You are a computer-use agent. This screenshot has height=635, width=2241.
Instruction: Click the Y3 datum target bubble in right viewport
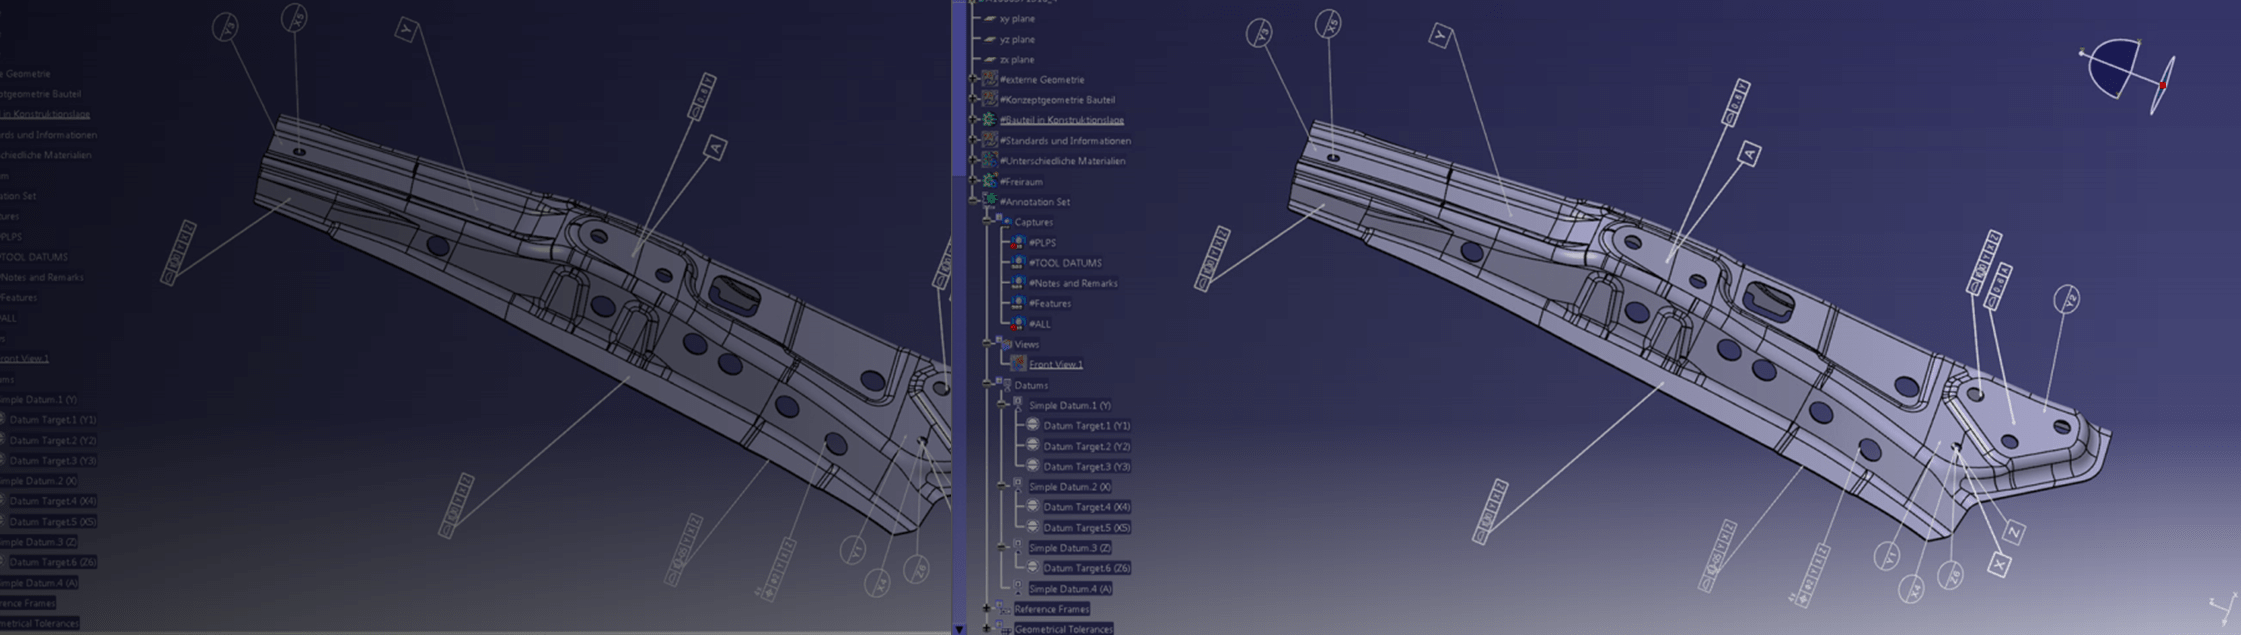pos(1260,34)
